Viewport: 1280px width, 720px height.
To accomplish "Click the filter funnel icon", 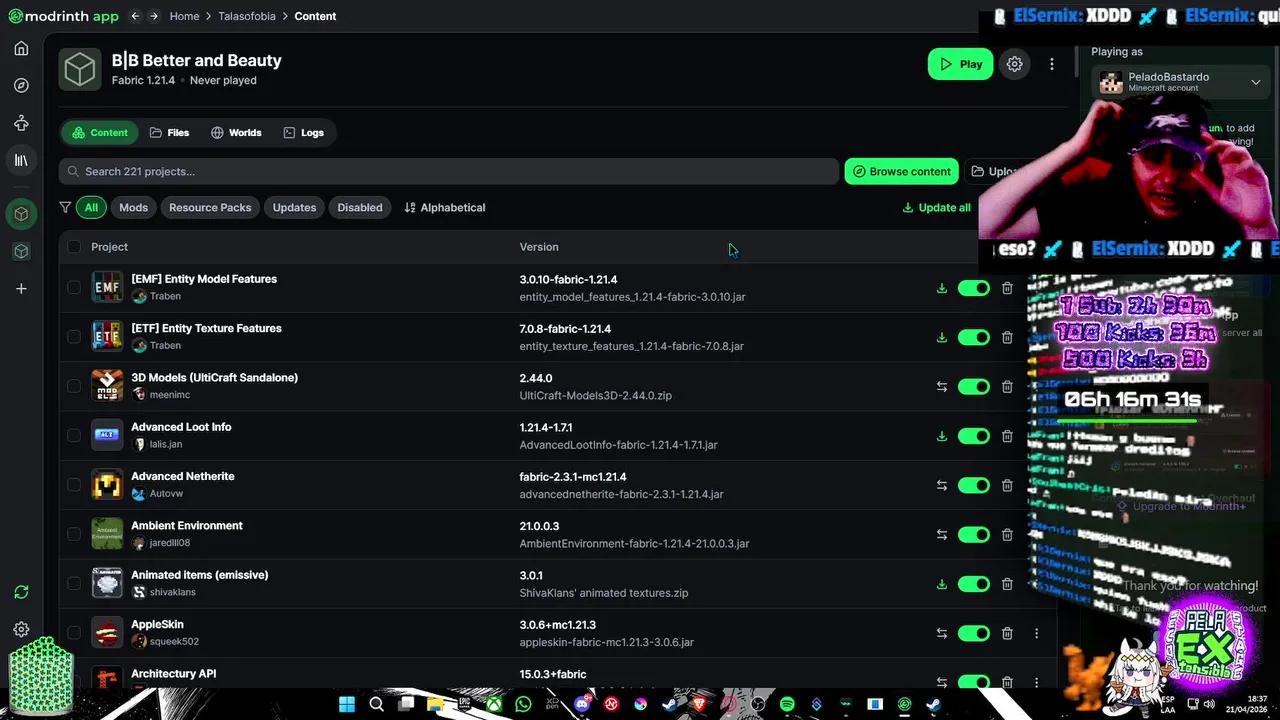I will tap(65, 208).
